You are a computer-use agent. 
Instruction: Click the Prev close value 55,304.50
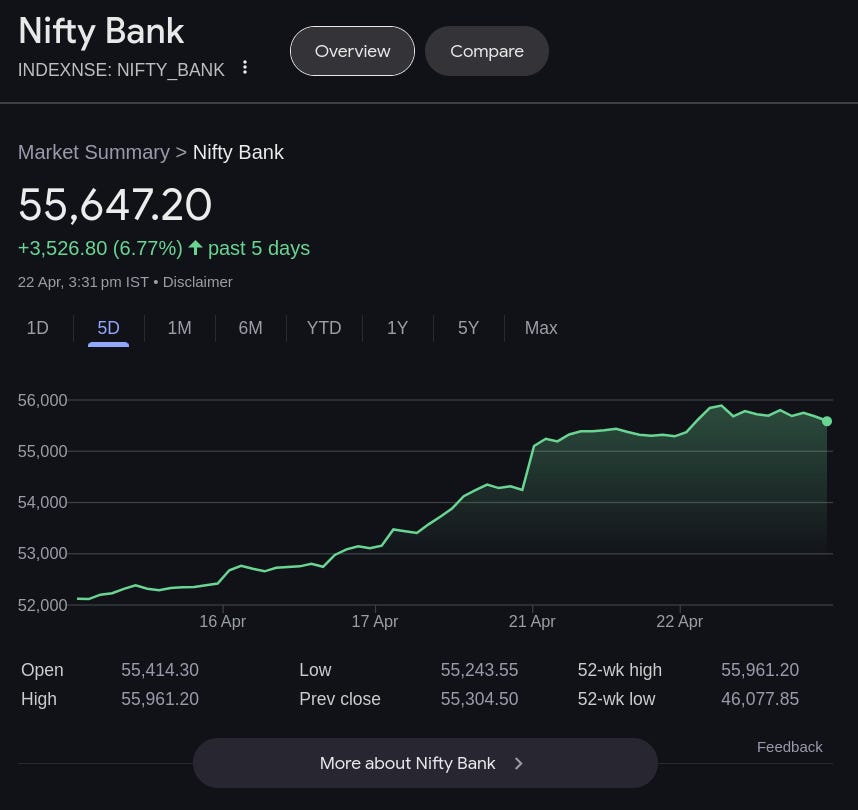(479, 699)
